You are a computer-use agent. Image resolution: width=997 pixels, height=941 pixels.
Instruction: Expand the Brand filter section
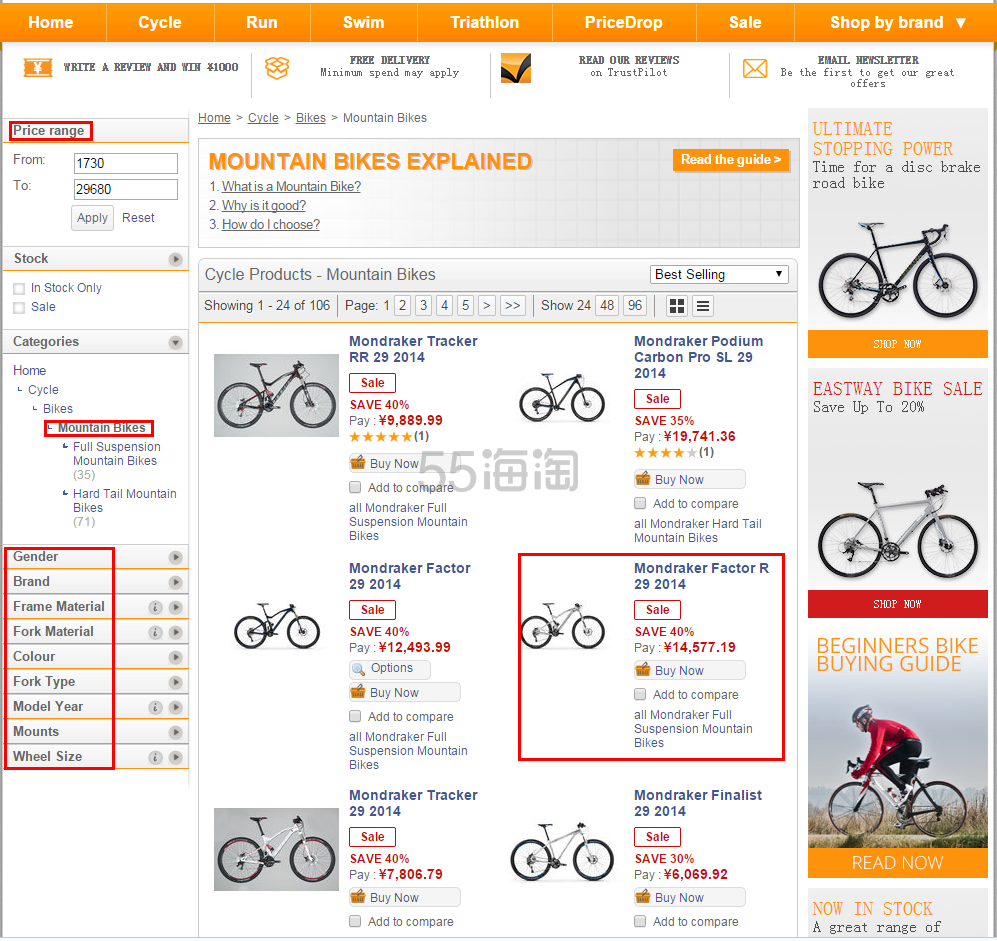[176, 582]
